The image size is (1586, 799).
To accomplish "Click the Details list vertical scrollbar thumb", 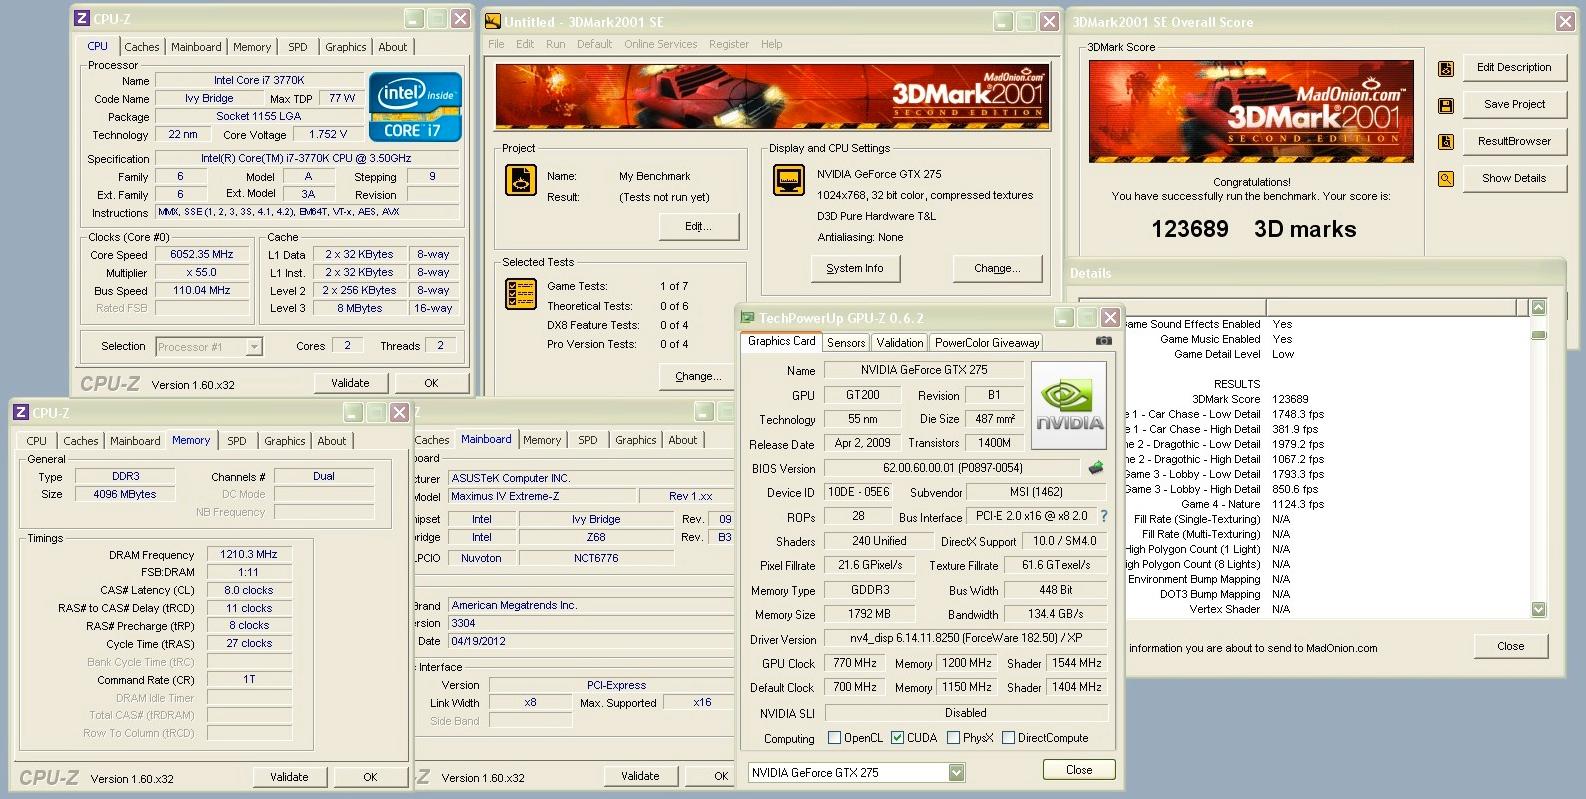I will [x=1538, y=335].
